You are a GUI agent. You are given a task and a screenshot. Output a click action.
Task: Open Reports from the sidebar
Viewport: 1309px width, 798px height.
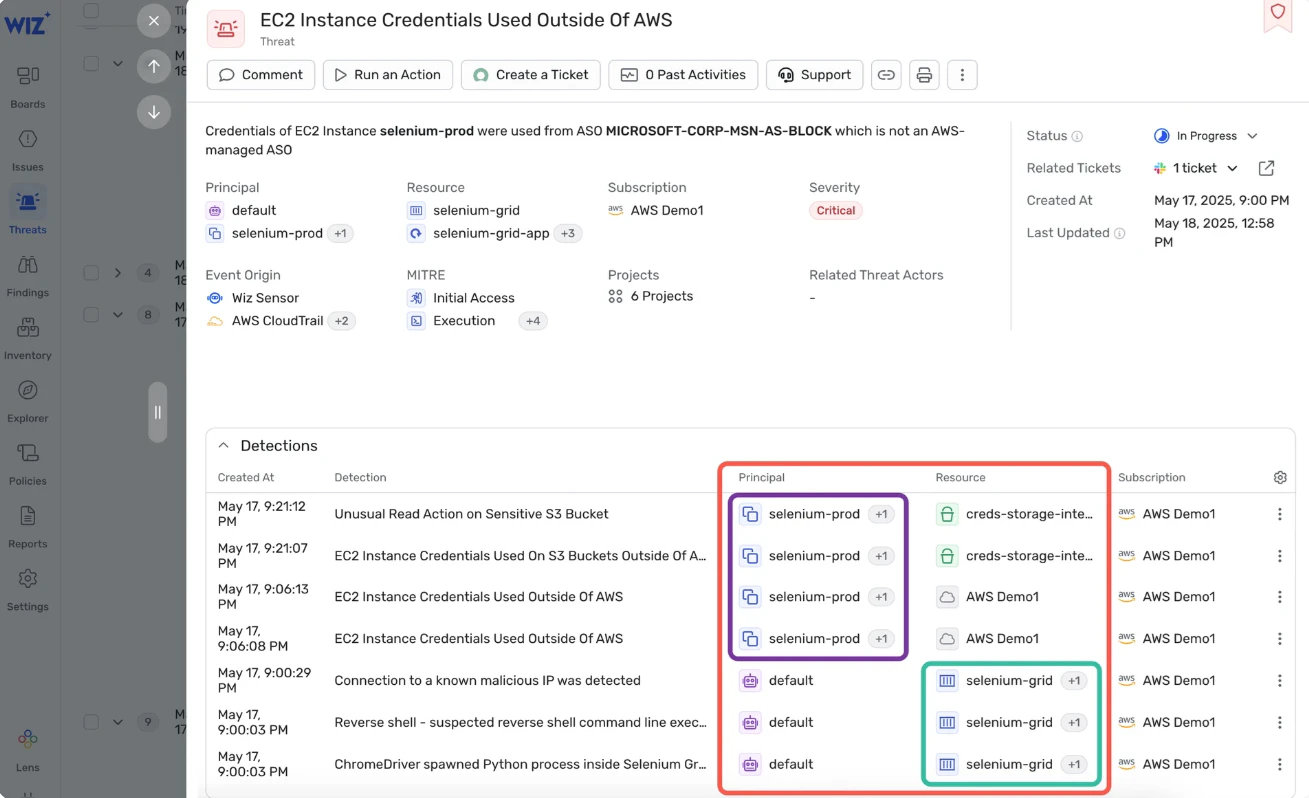coord(28,527)
